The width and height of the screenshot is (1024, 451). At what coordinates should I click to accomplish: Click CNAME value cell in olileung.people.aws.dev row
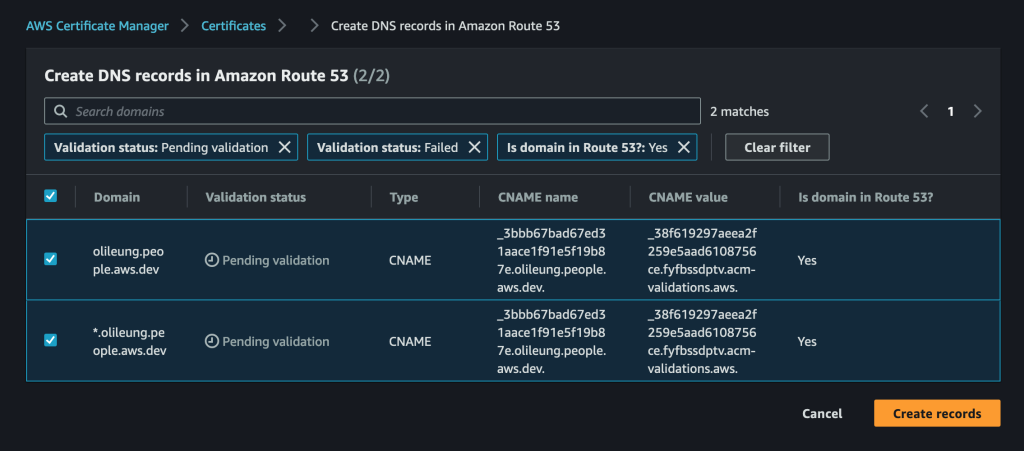coord(702,260)
